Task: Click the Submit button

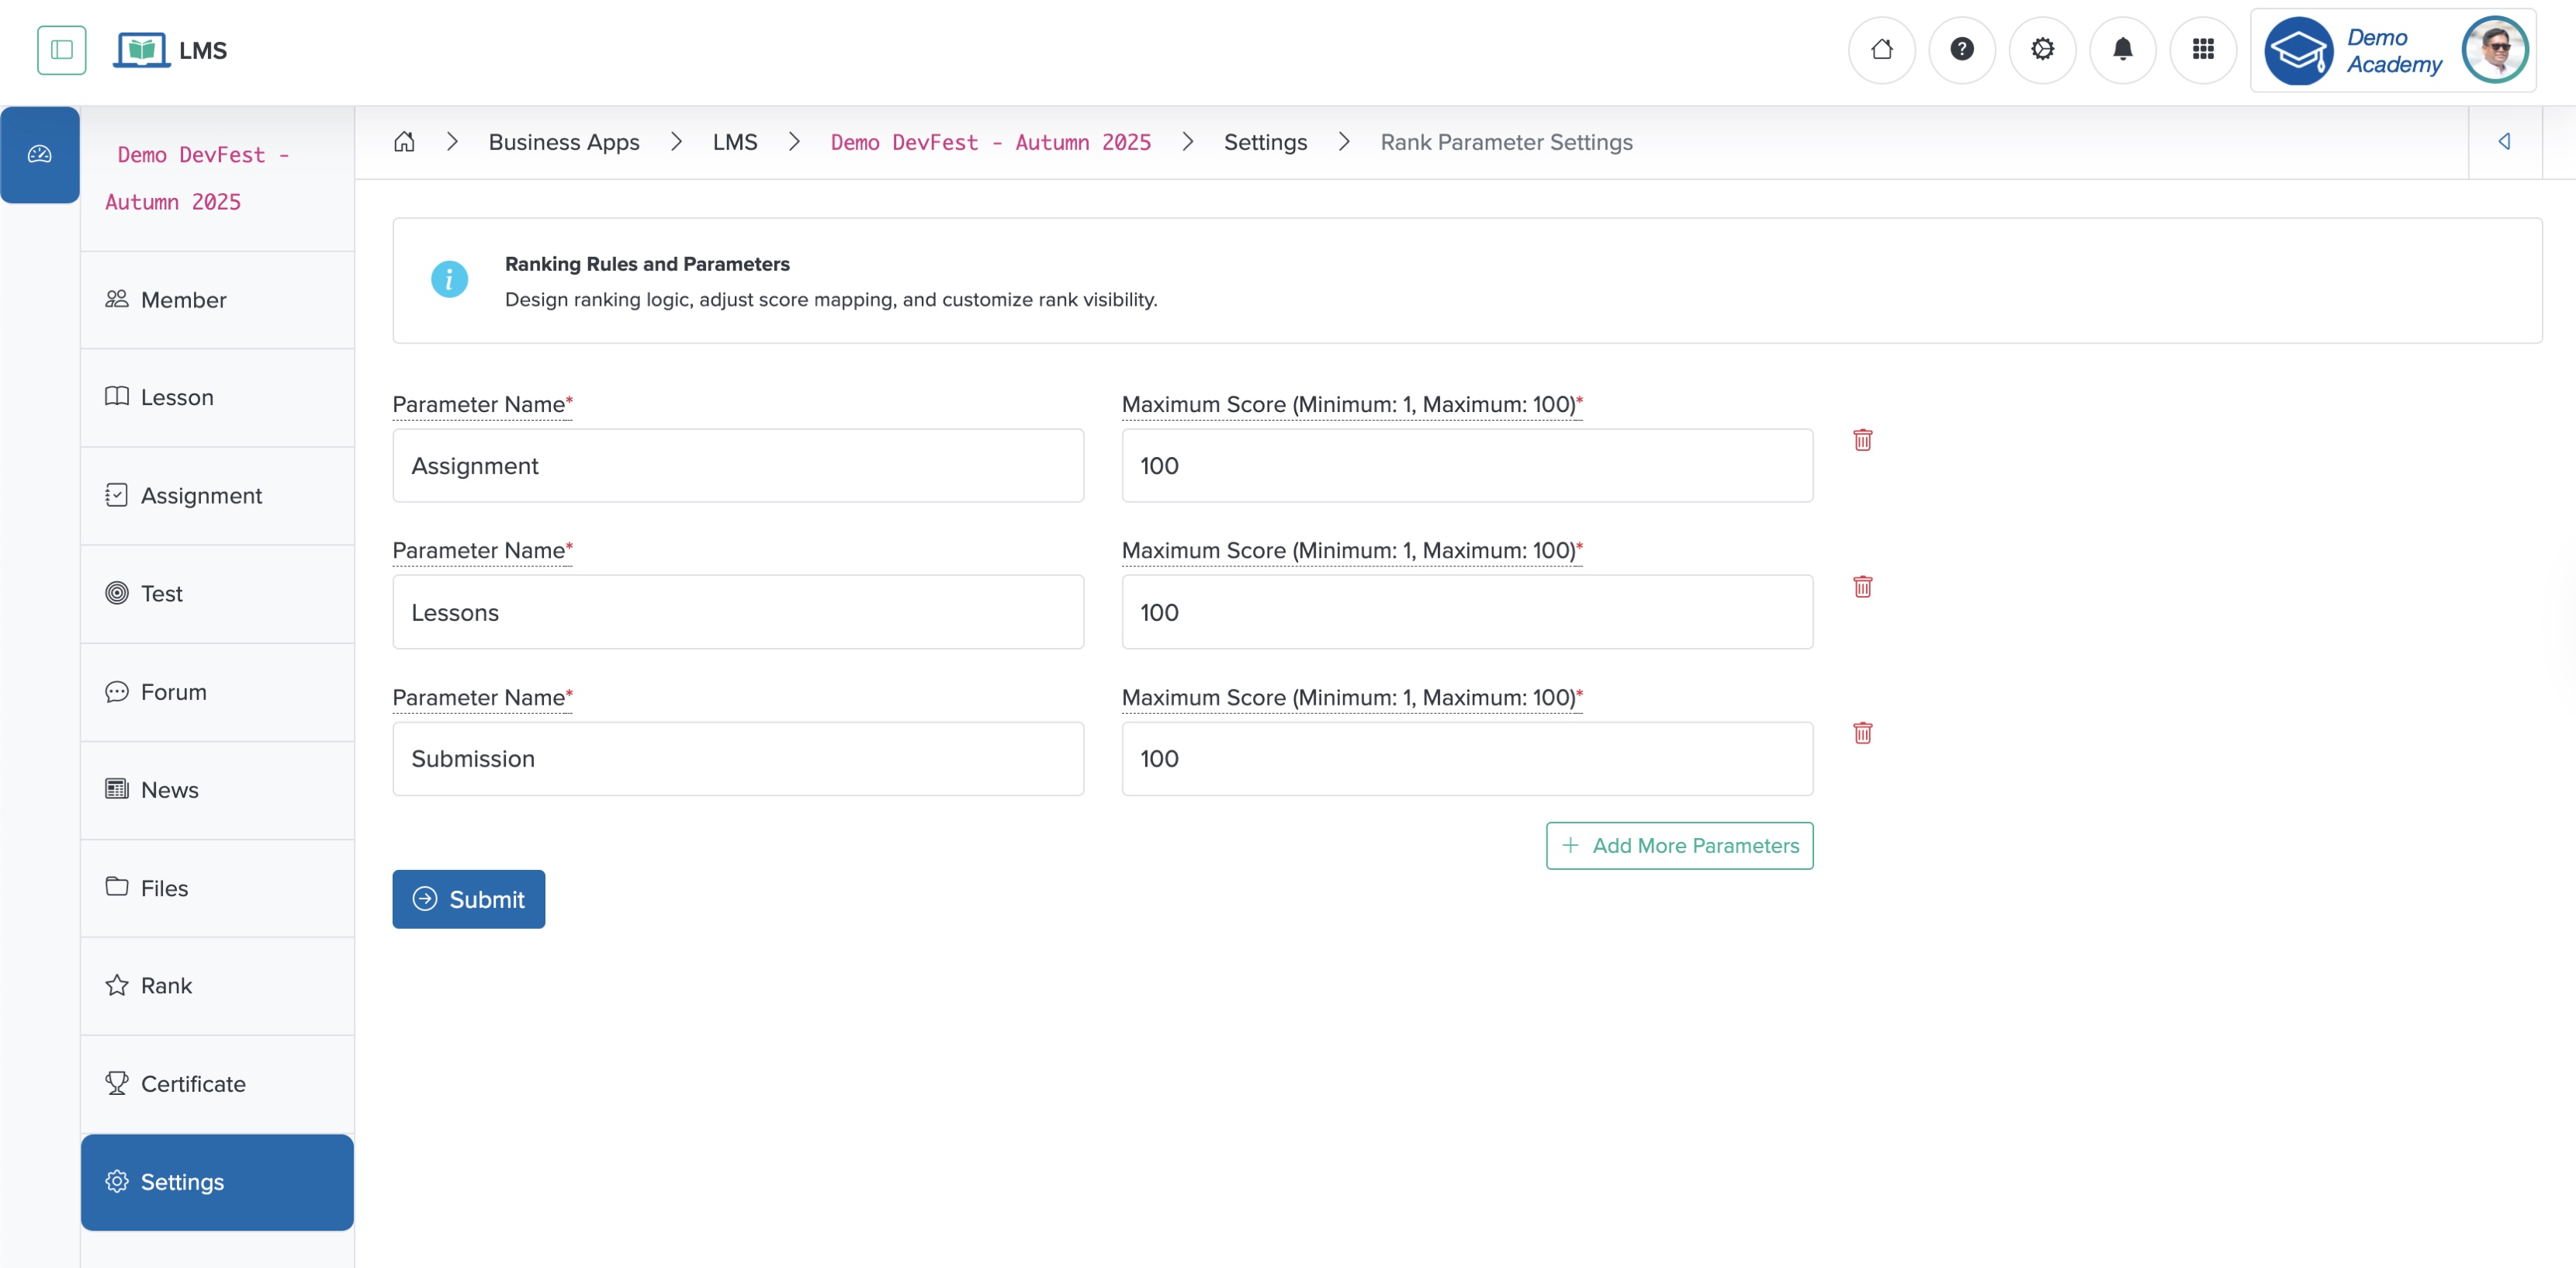Action: coord(468,898)
